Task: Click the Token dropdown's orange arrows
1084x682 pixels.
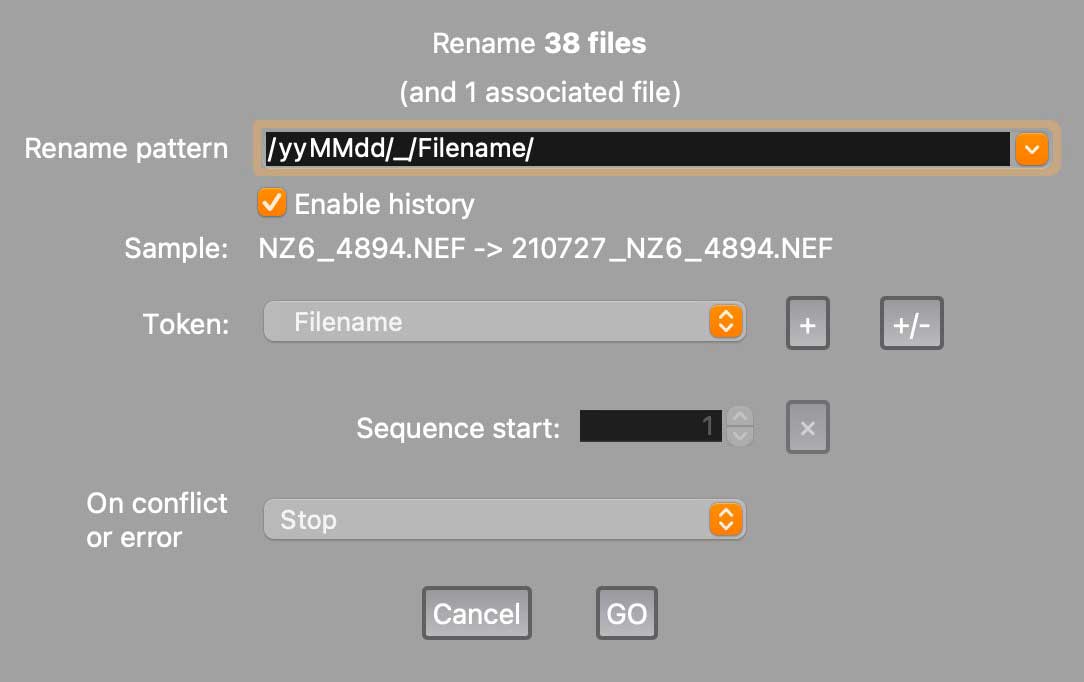Action: [726, 322]
